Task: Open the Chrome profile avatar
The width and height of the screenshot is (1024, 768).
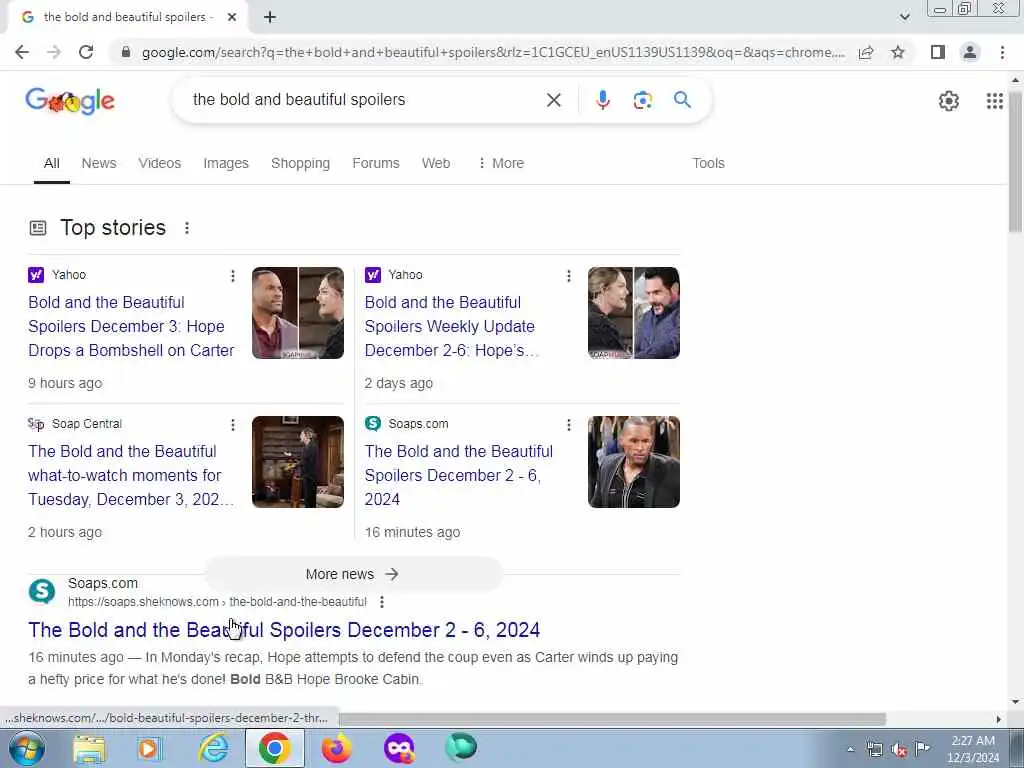Action: point(970,52)
